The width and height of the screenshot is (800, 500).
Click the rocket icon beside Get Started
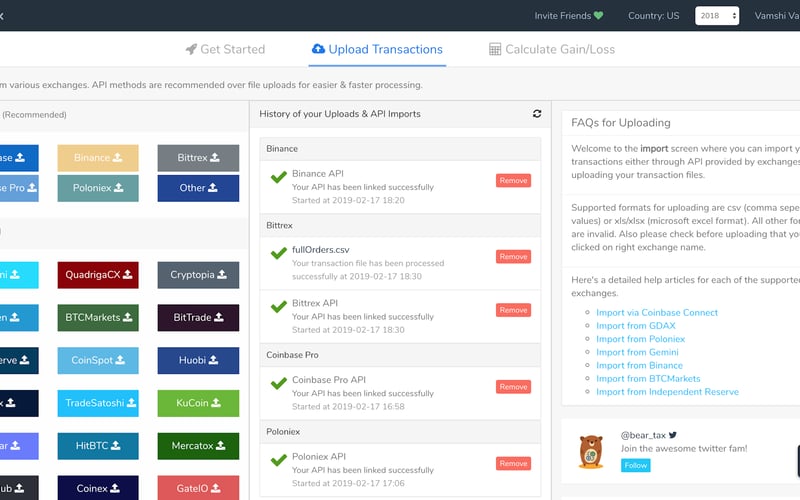tap(191, 49)
